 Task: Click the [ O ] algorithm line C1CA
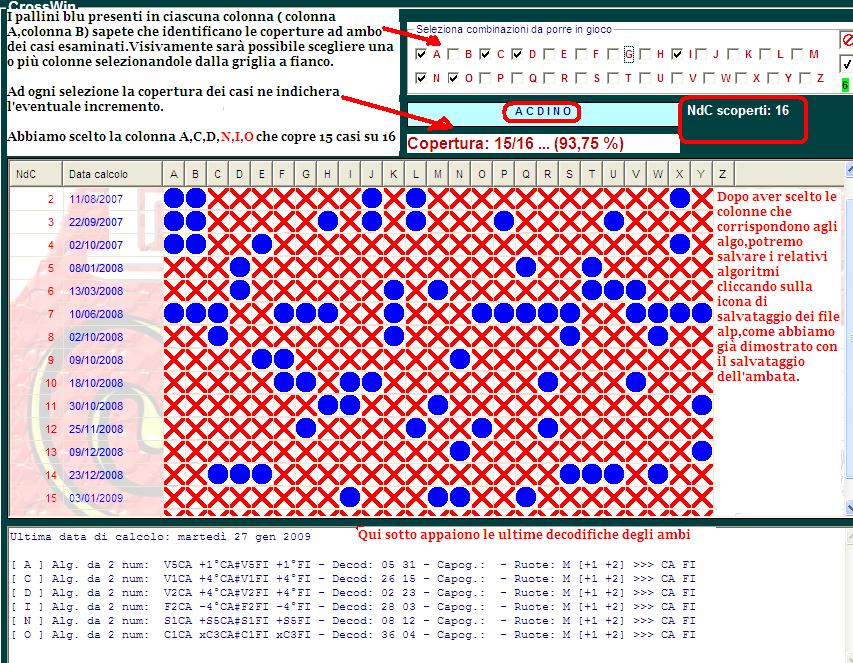[353, 635]
